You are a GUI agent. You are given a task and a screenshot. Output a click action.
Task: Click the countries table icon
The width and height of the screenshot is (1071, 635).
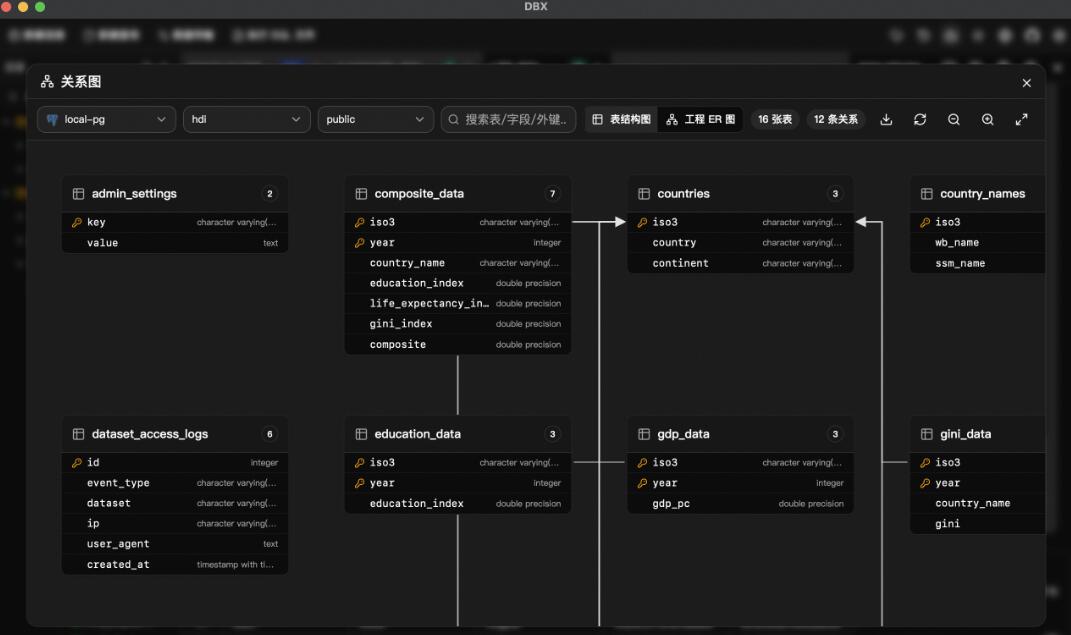click(644, 194)
